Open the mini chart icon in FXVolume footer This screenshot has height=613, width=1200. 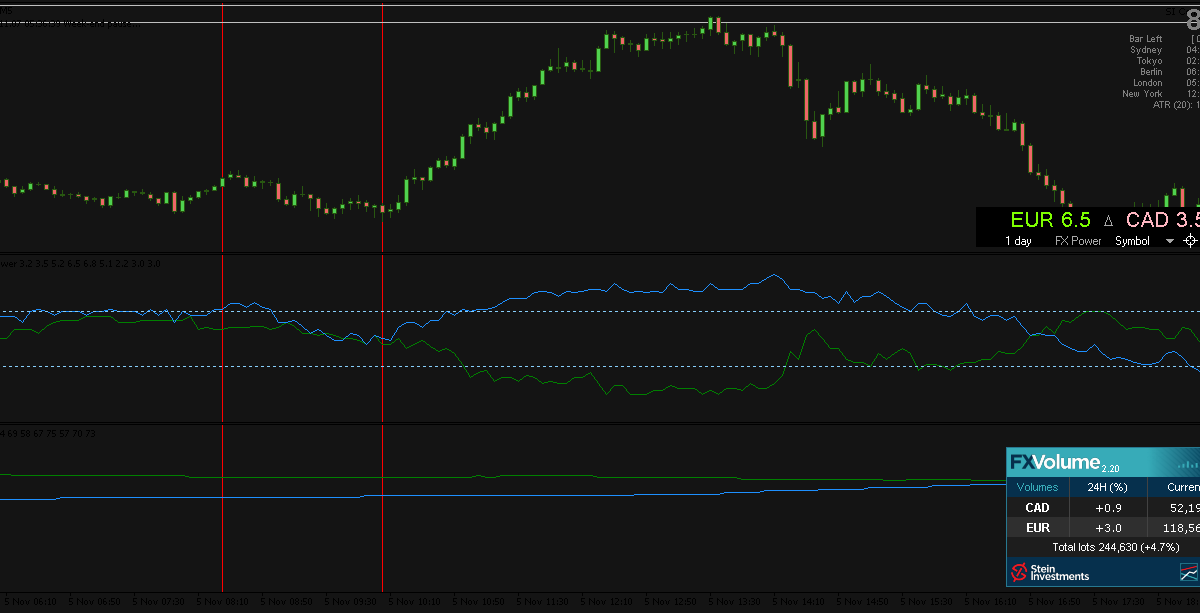pos(1189,571)
